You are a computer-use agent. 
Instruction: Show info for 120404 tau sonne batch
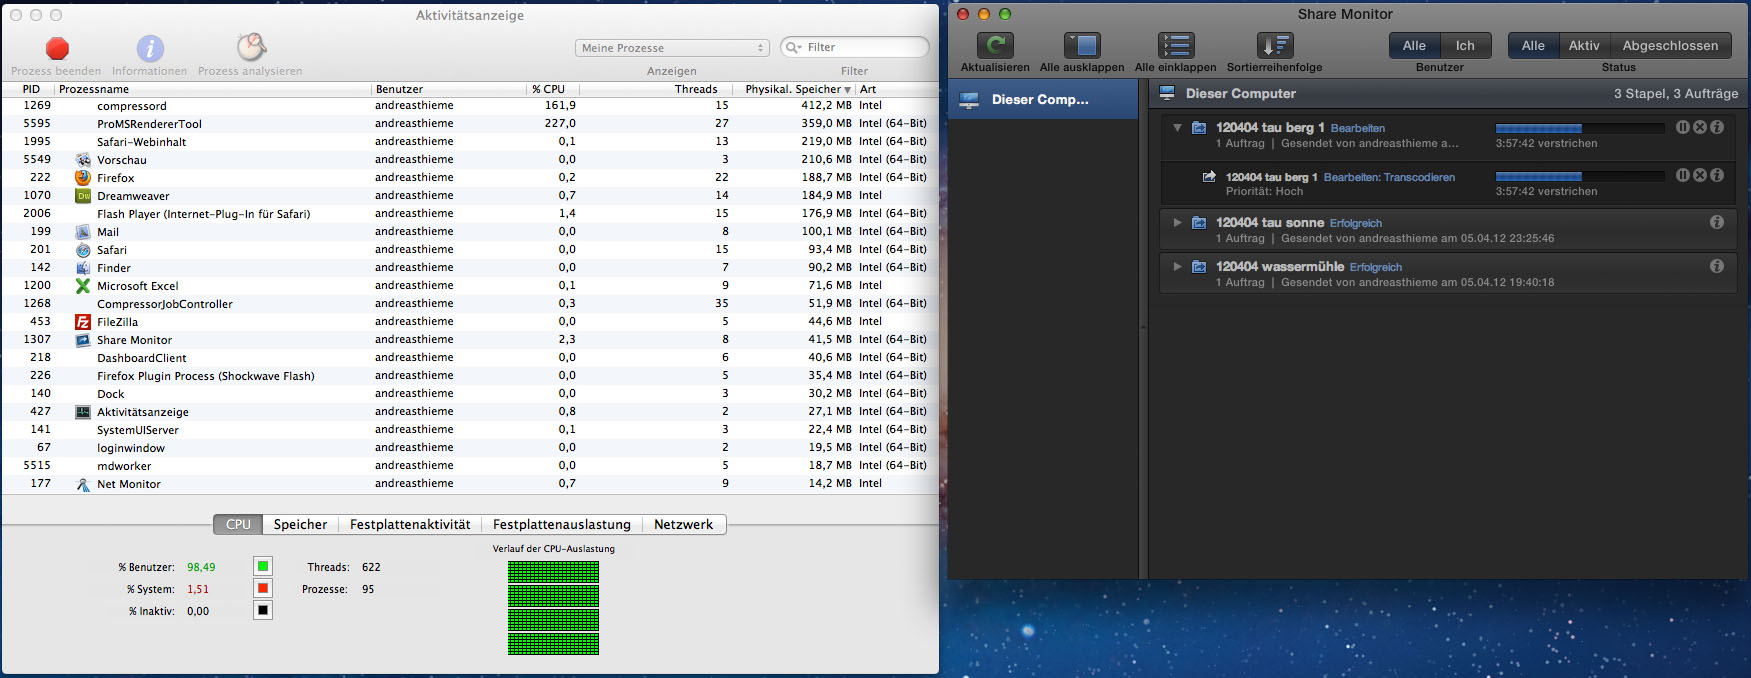(1717, 222)
